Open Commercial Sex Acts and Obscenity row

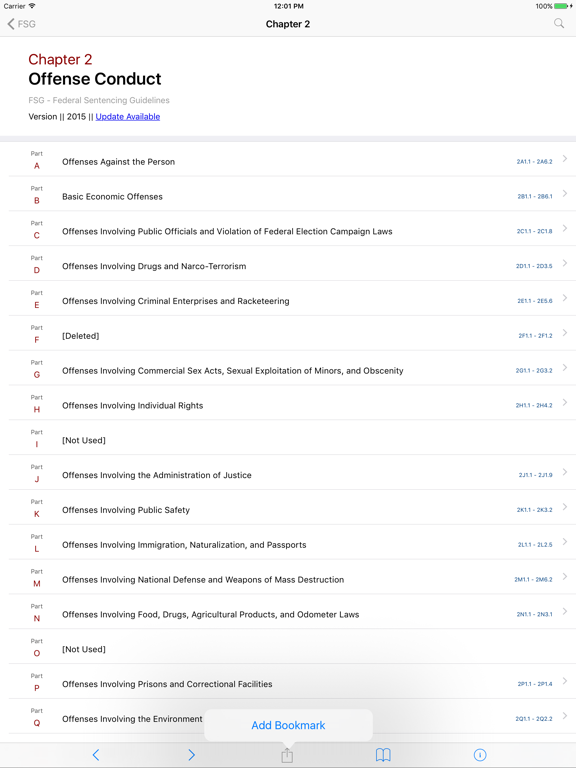point(288,368)
